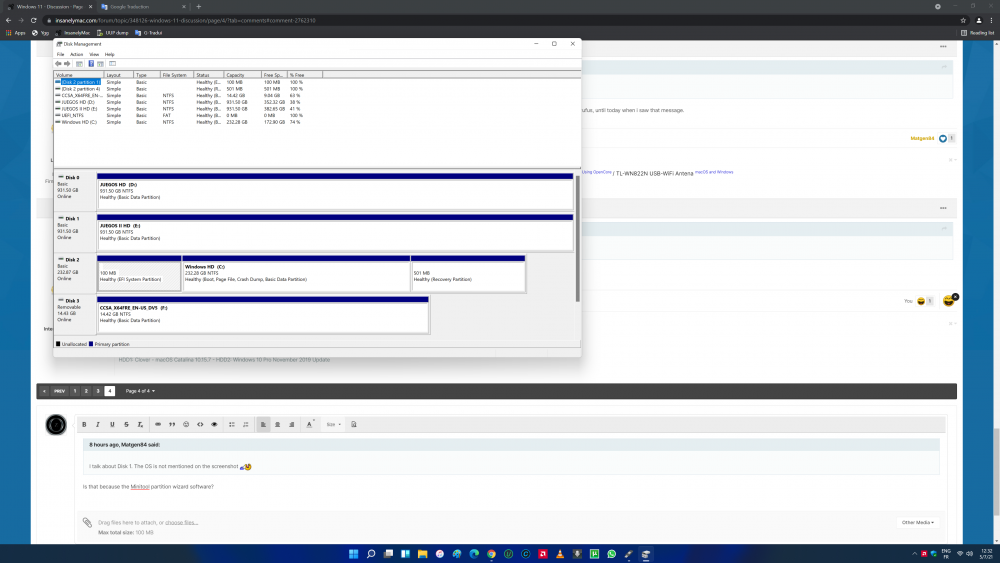
Task: Click the Capacity column header
Action: [x=242, y=75]
